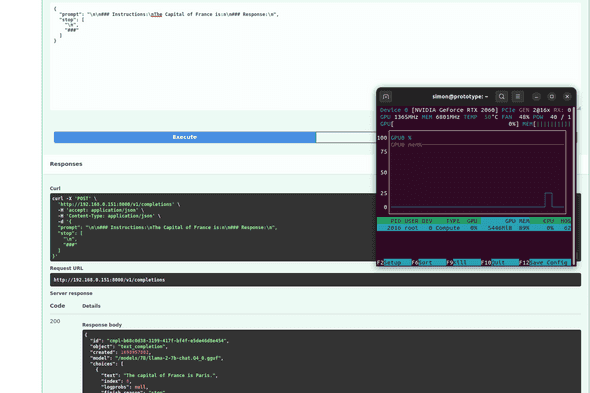
Task: Open a new terminal tab
Action: pos(386,97)
